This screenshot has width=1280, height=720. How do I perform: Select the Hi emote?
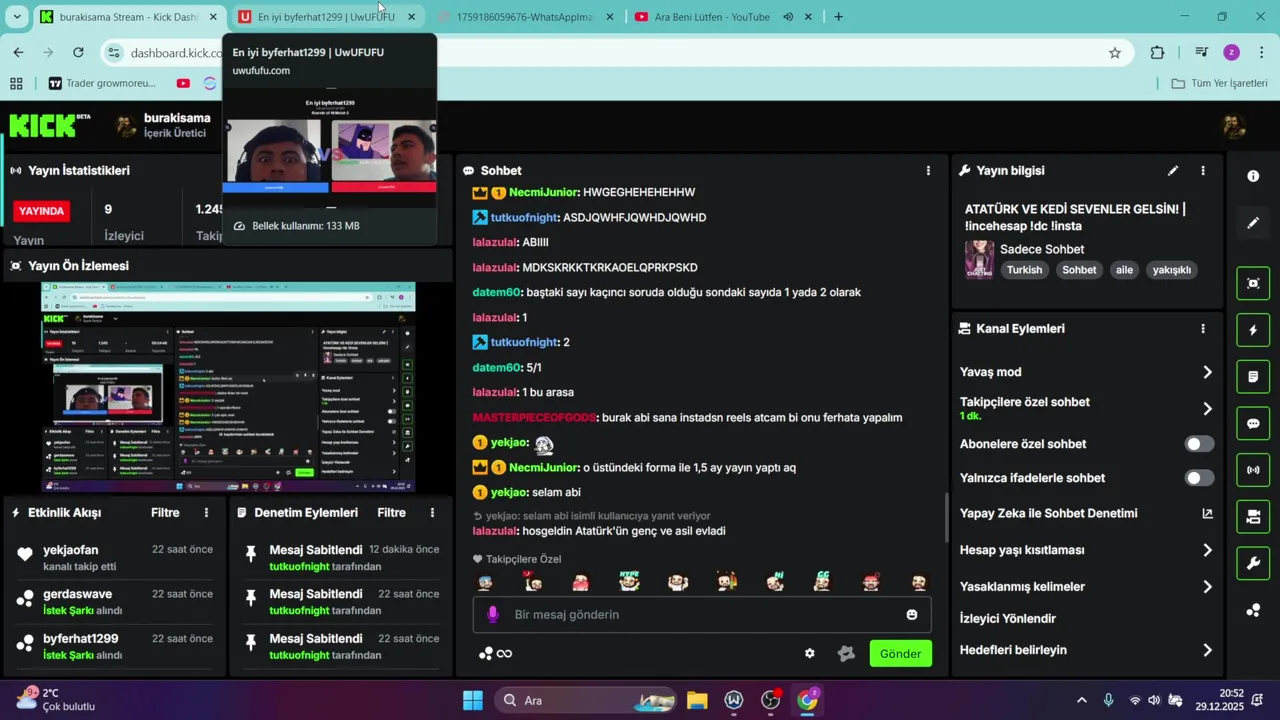[x=775, y=581]
